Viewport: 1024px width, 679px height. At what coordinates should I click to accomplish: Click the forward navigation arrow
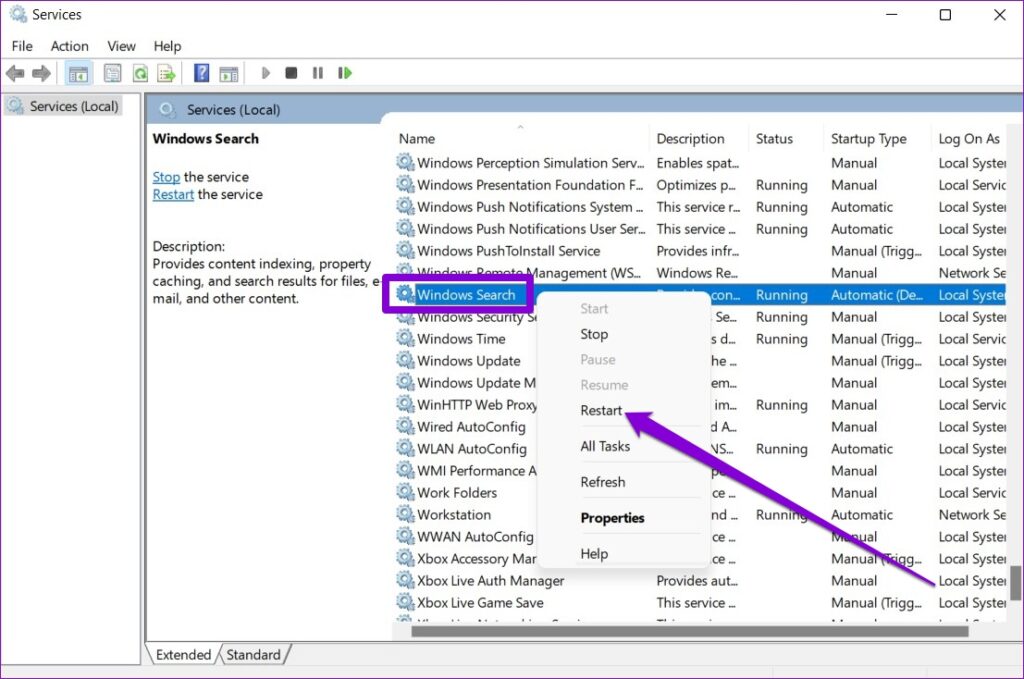[40, 72]
